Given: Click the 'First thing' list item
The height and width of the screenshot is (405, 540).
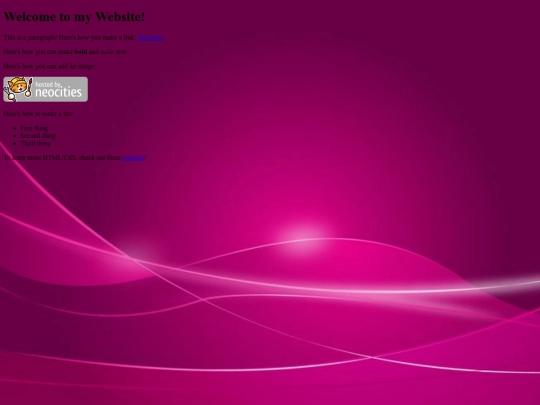Looking at the screenshot, I should click(34, 128).
